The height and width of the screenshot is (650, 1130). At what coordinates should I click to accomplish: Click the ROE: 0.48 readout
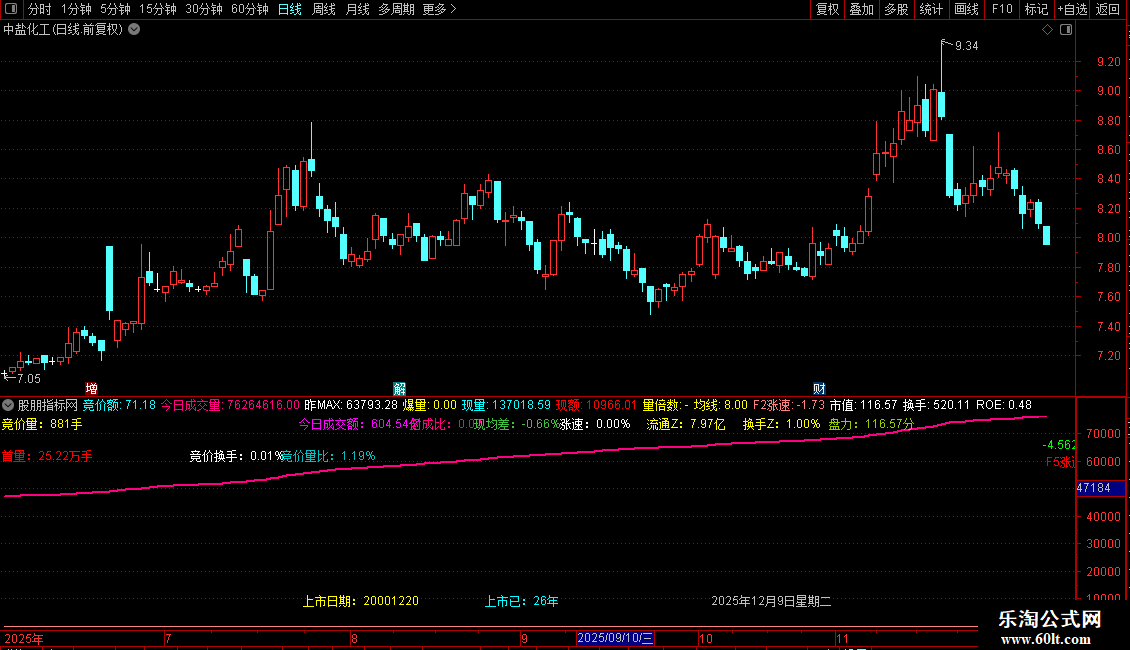(1004, 405)
